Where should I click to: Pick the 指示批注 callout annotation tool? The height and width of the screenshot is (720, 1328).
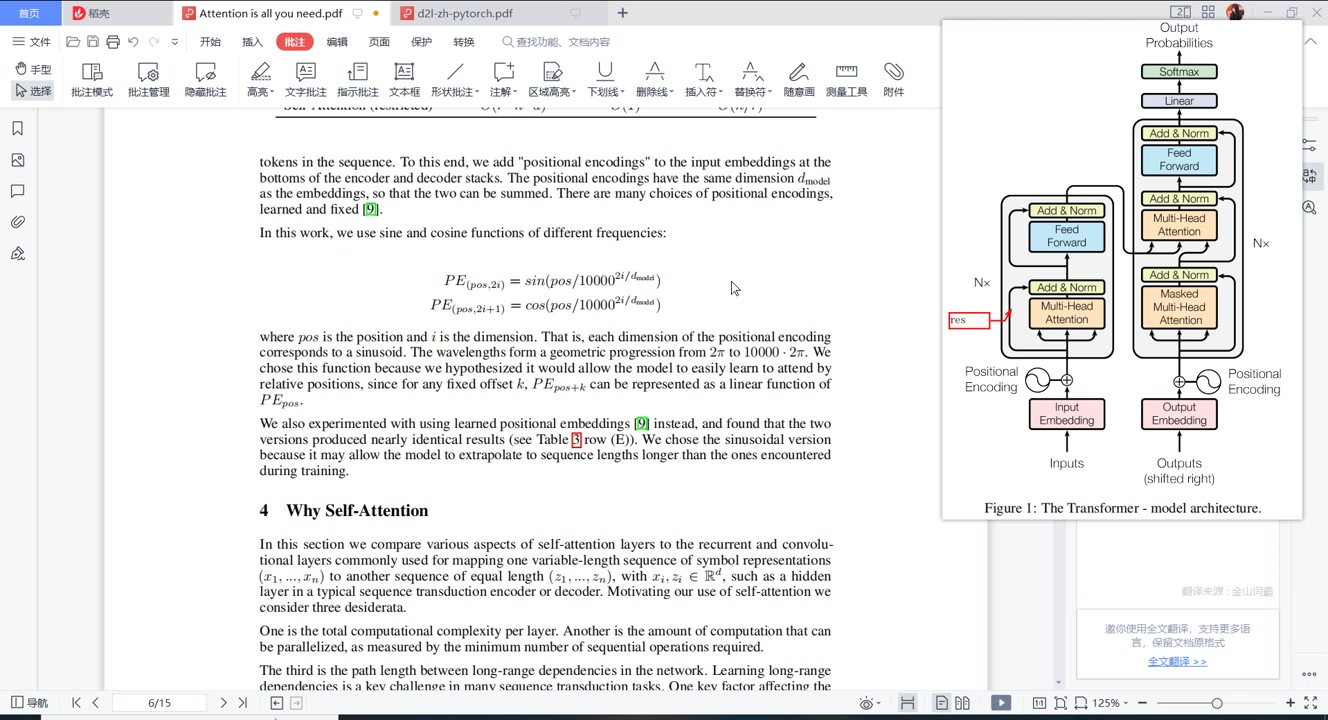[x=358, y=80]
